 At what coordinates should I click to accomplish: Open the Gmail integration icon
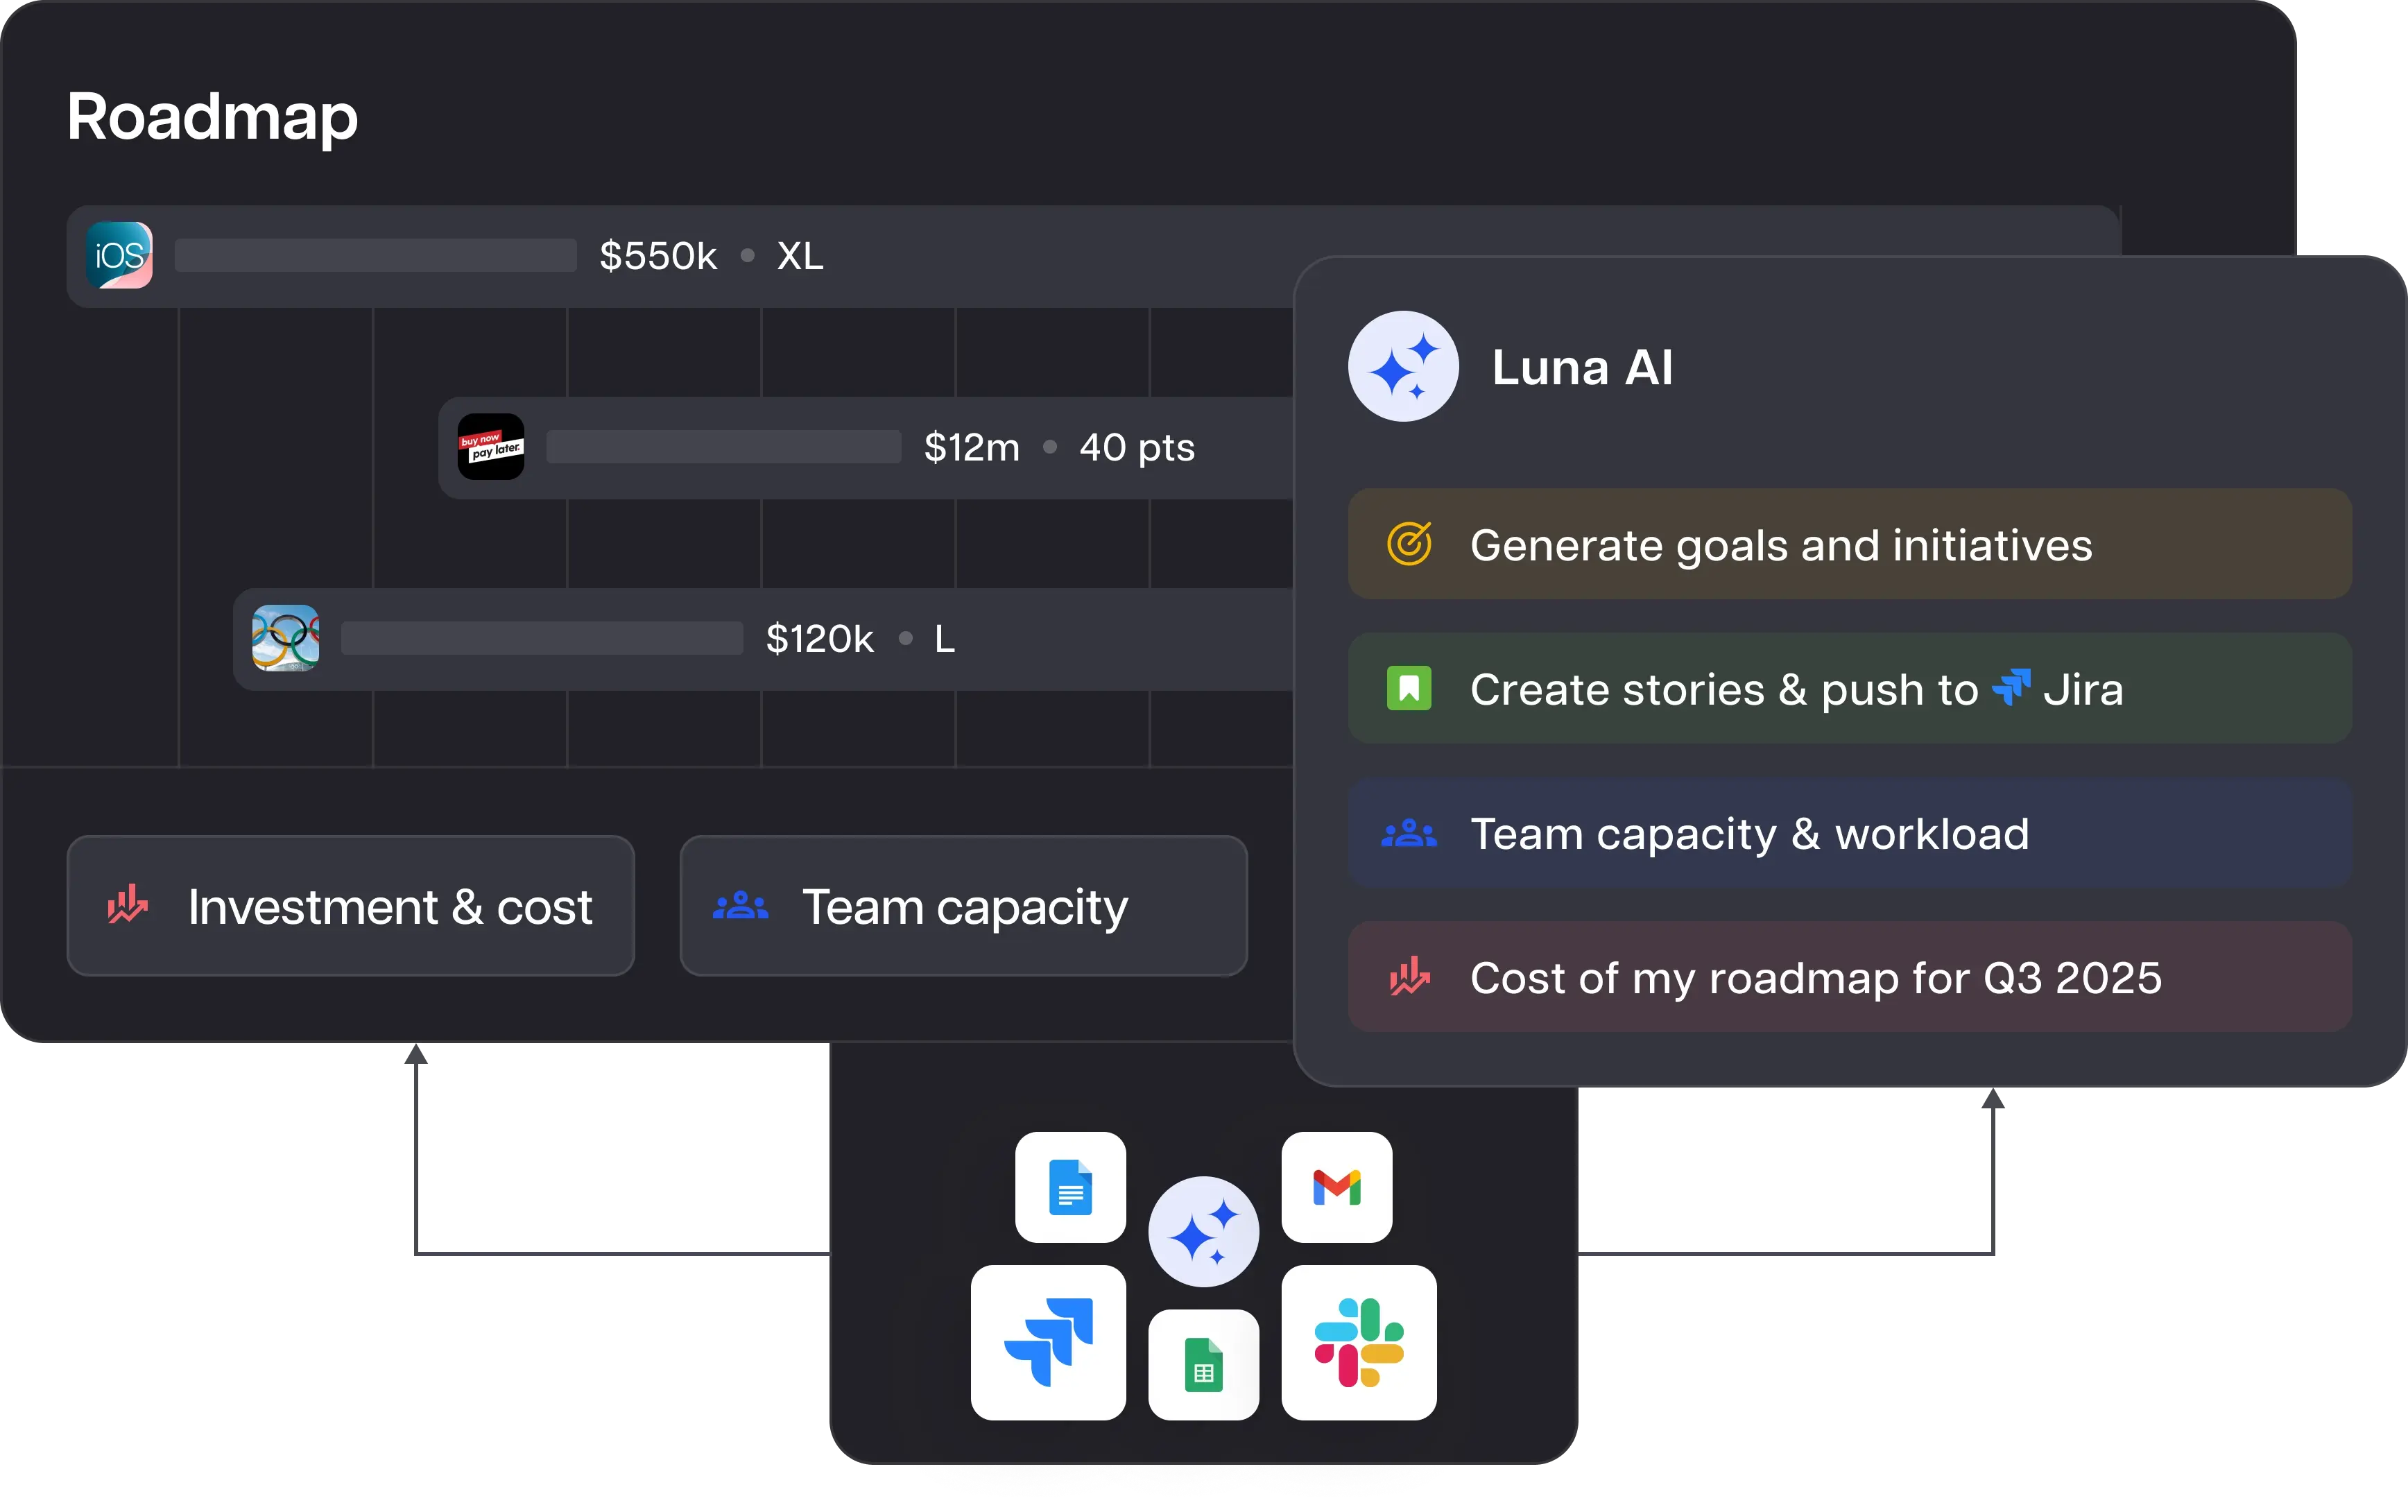click(x=1337, y=1187)
